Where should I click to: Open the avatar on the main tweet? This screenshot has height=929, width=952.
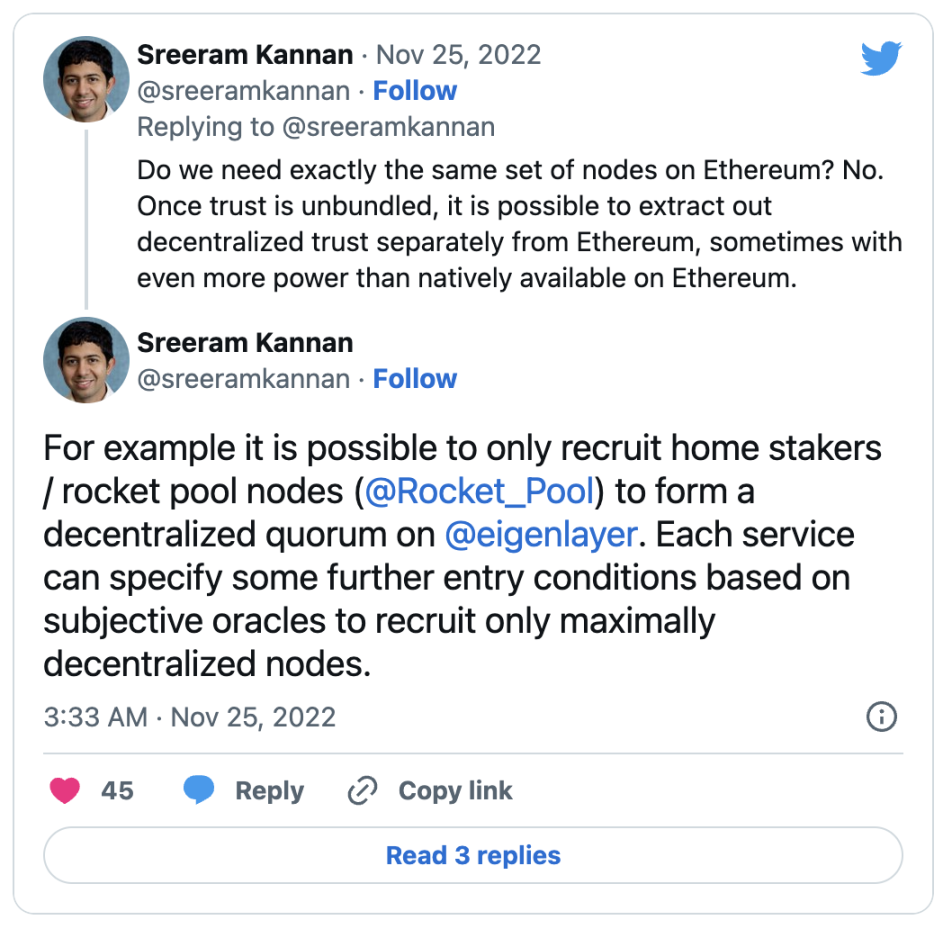tap(86, 360)
